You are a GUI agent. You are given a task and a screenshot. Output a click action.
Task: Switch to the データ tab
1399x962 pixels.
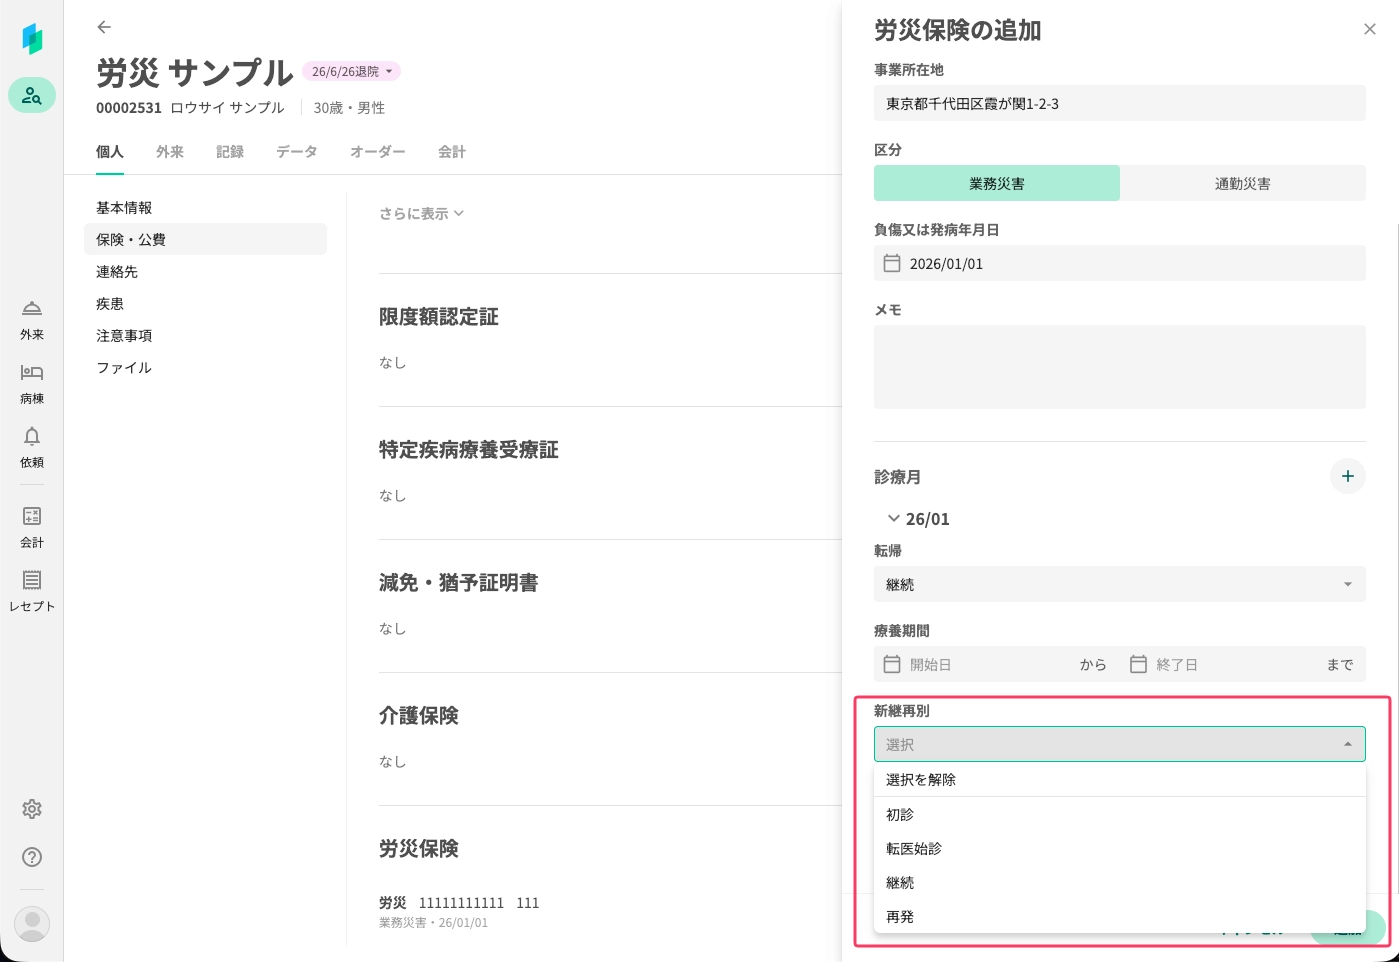click(297, 152)
